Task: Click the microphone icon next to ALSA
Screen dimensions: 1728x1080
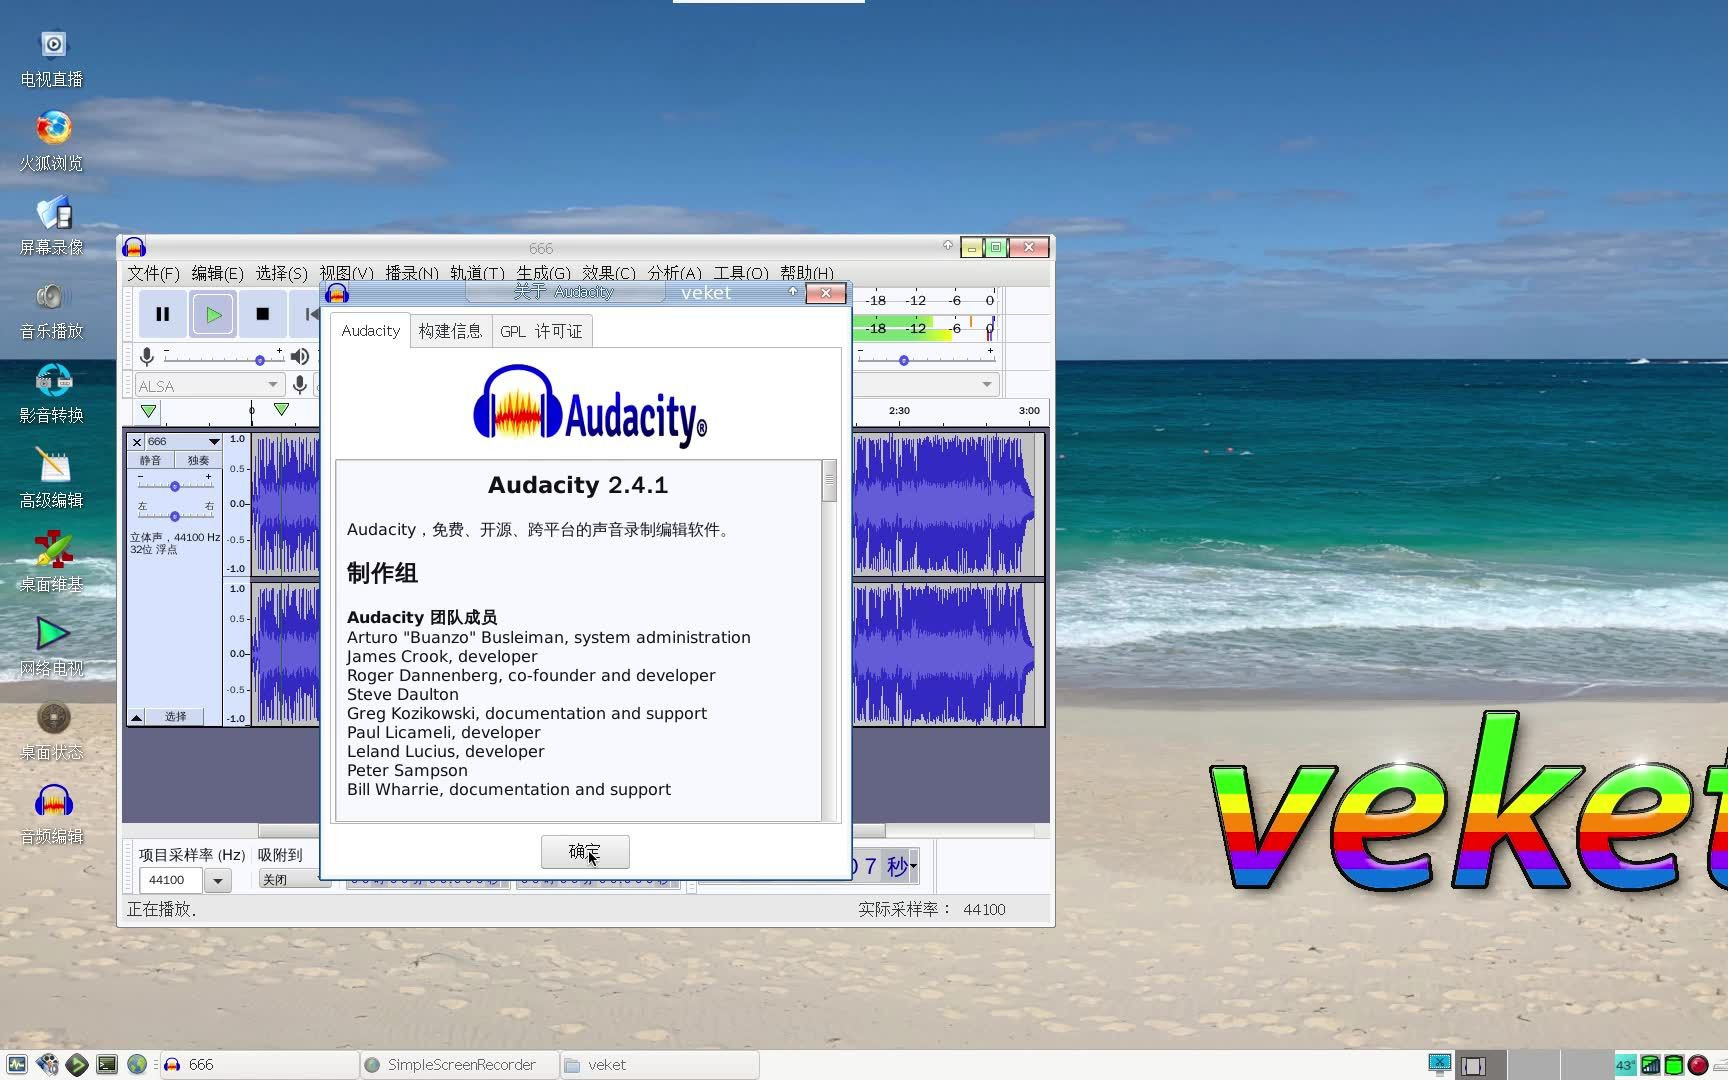Action: [x=299, y=385]
